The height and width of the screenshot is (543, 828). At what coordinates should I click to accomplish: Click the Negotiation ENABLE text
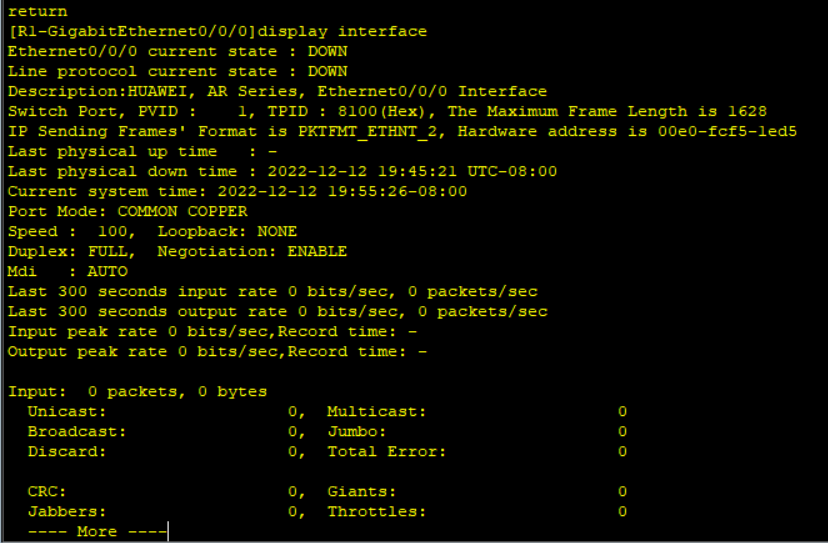pyautogui.click(x=252, y=251)
